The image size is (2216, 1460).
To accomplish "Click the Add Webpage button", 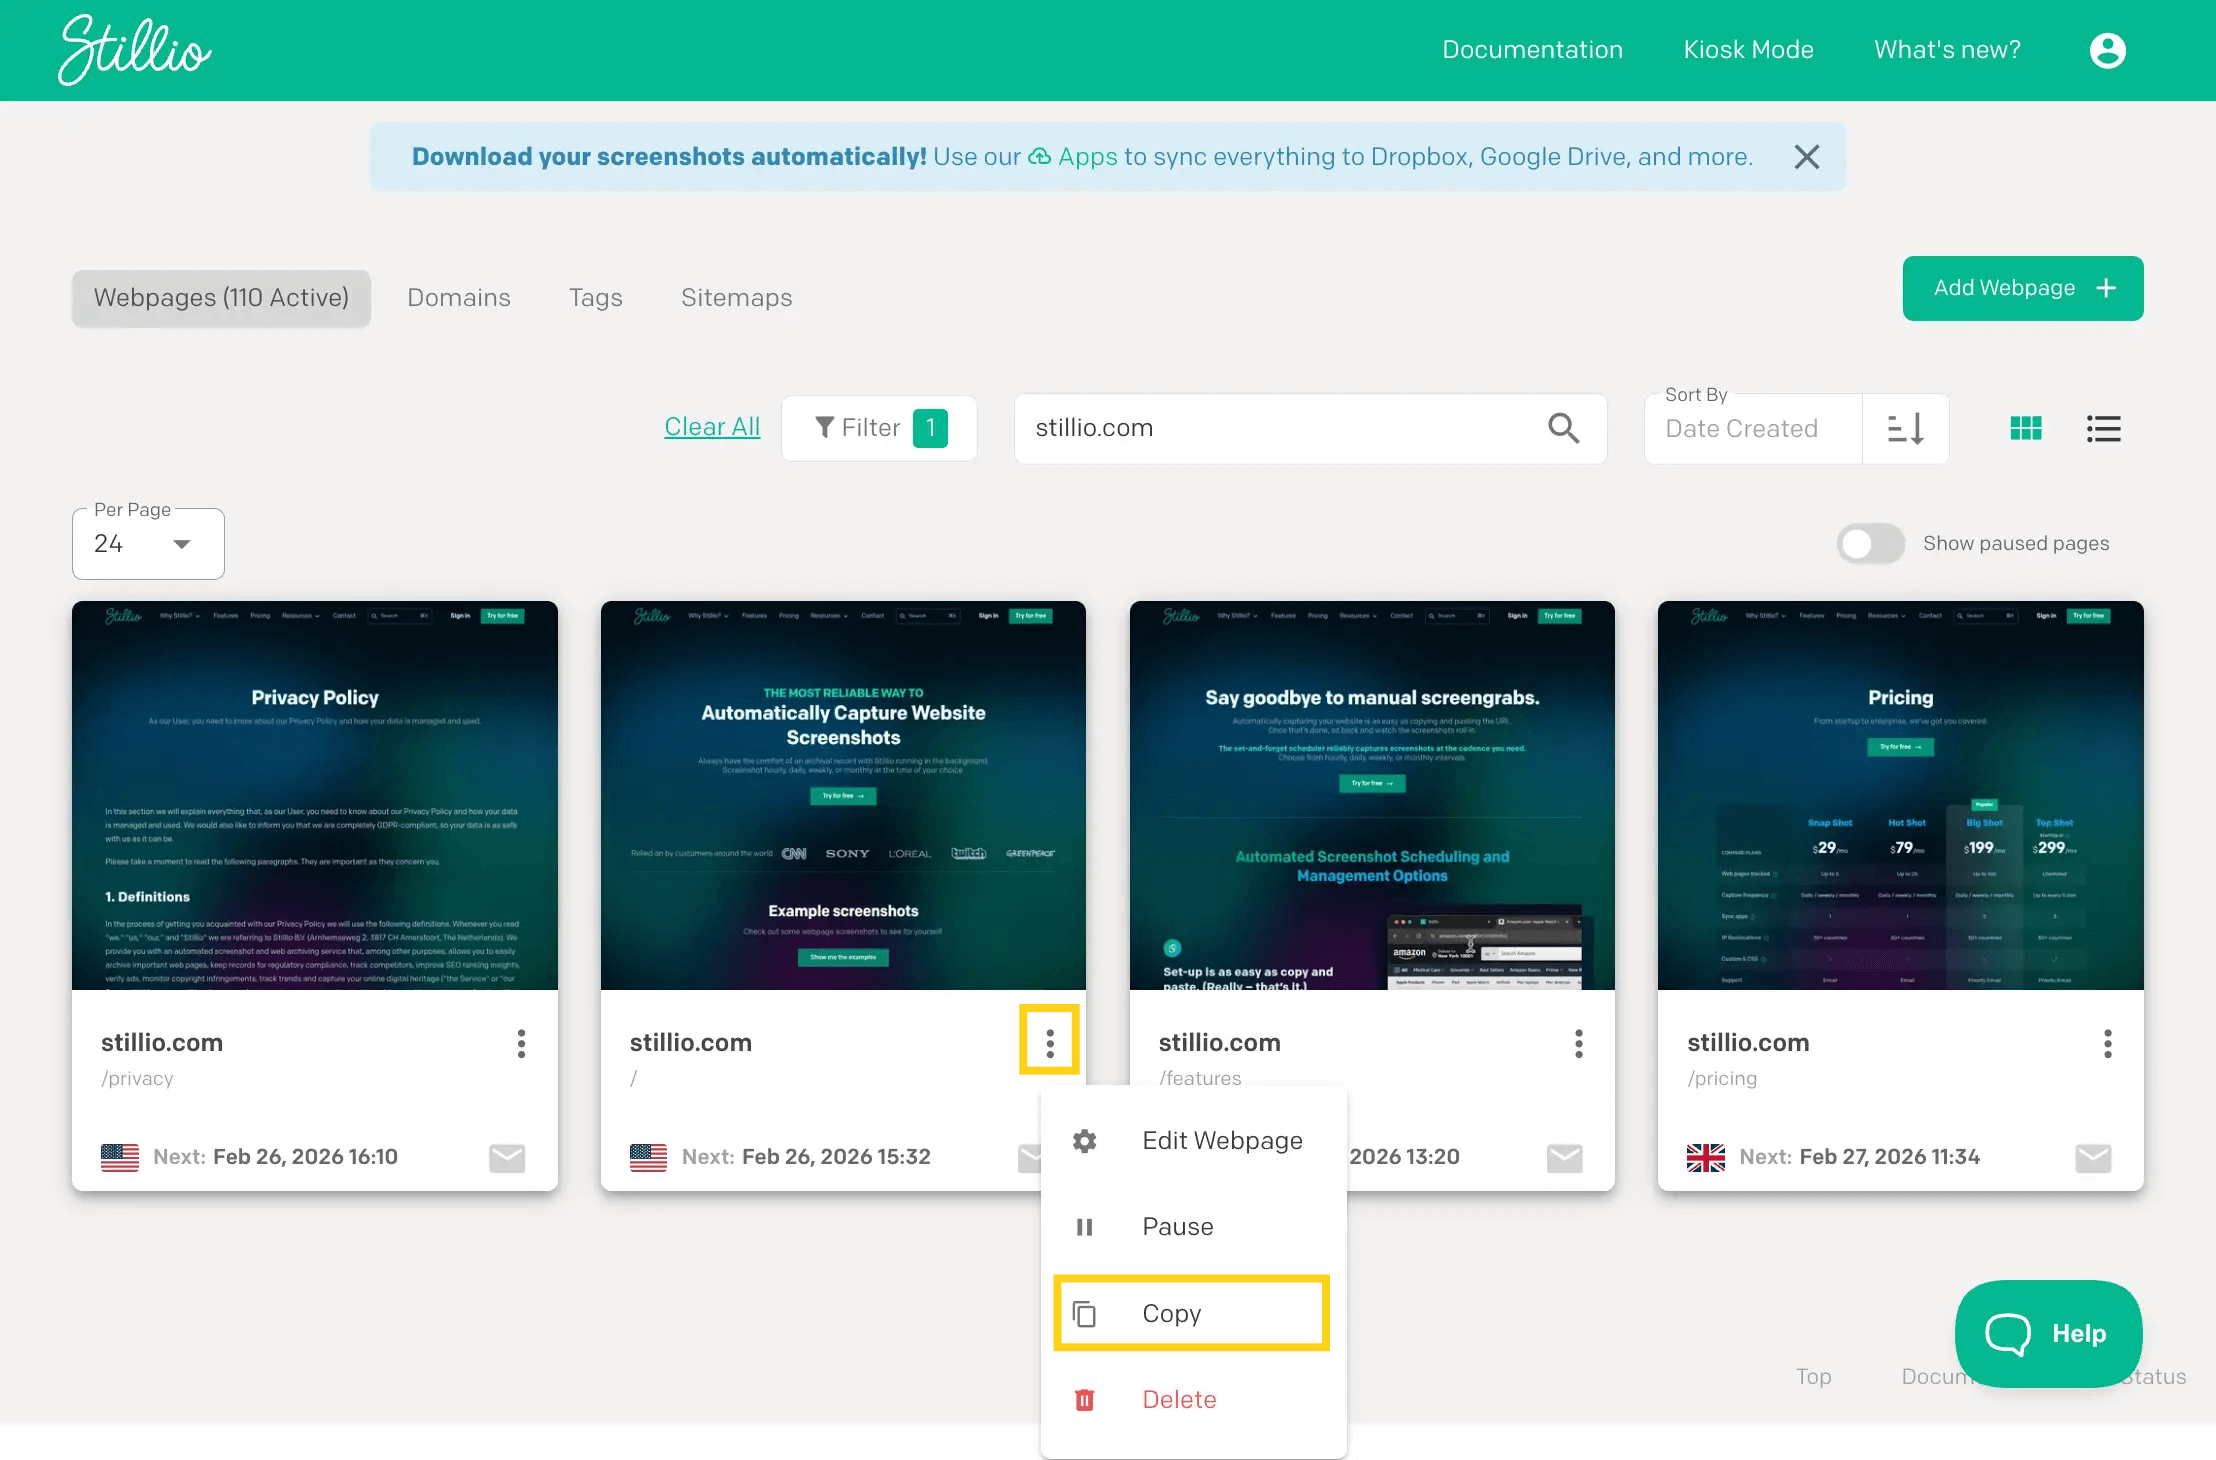I will (x=2022, y=288).
